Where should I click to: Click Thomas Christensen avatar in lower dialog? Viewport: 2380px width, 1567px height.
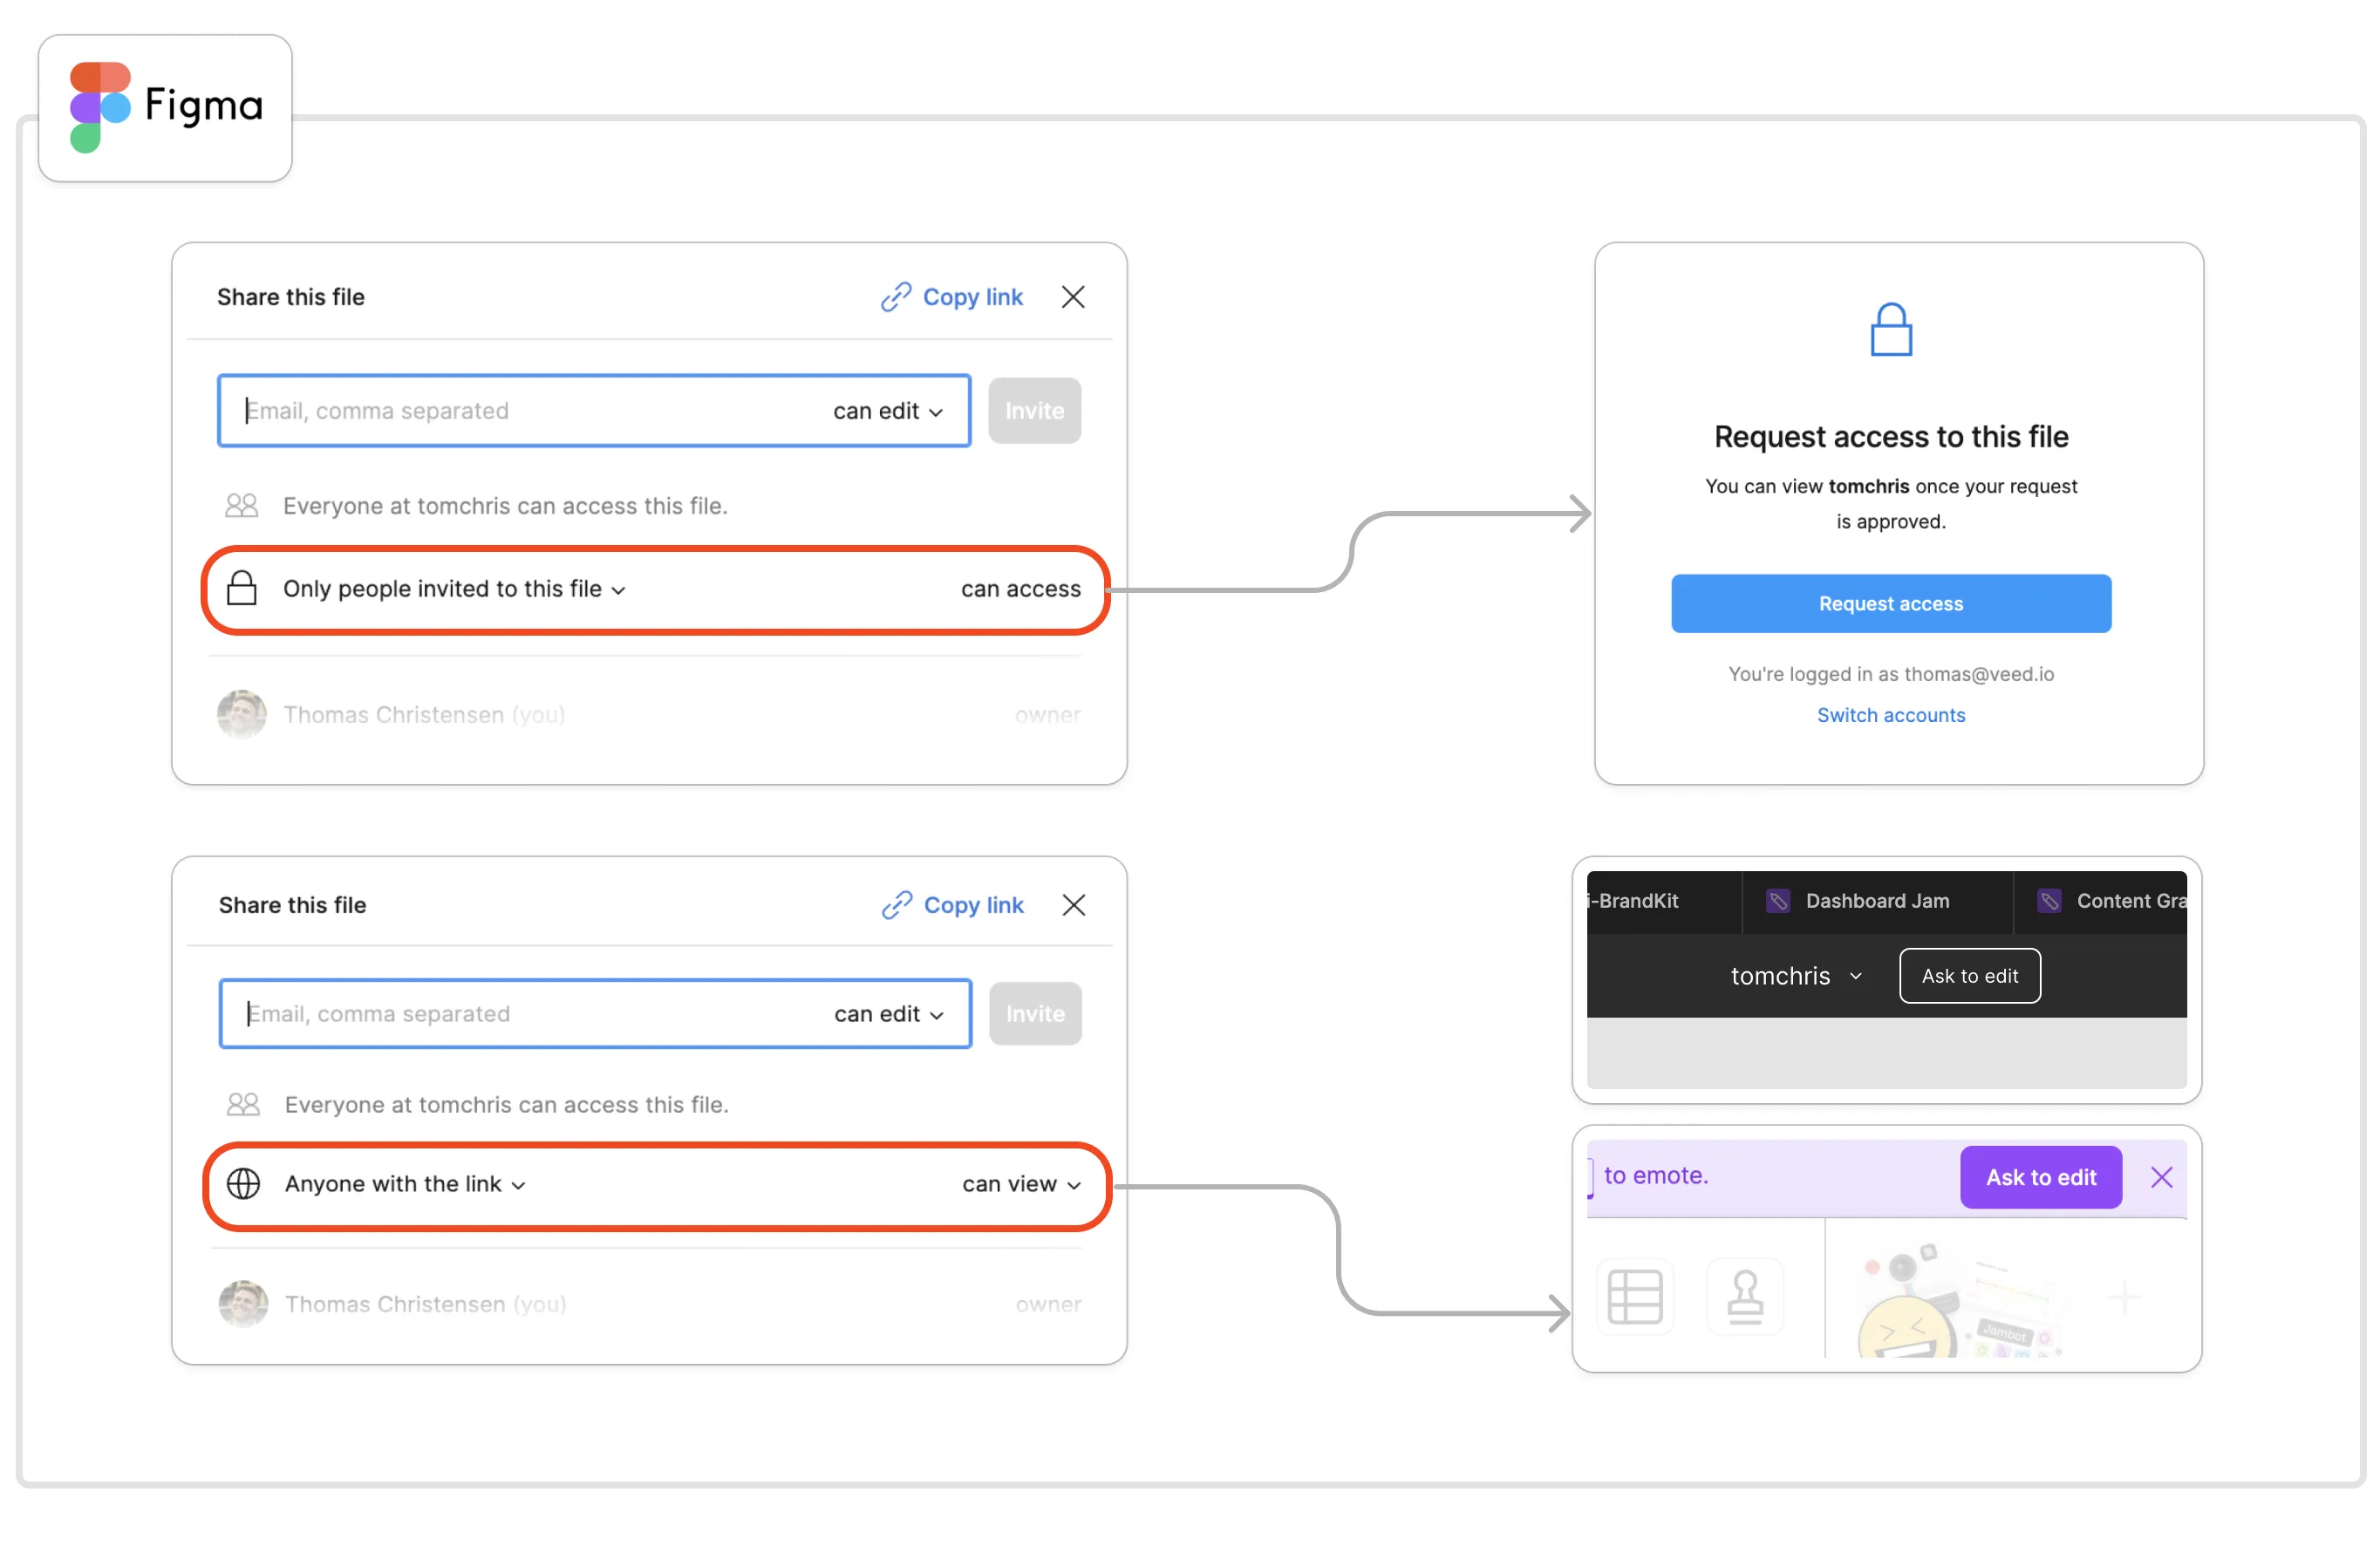[x=243, y=1303]
